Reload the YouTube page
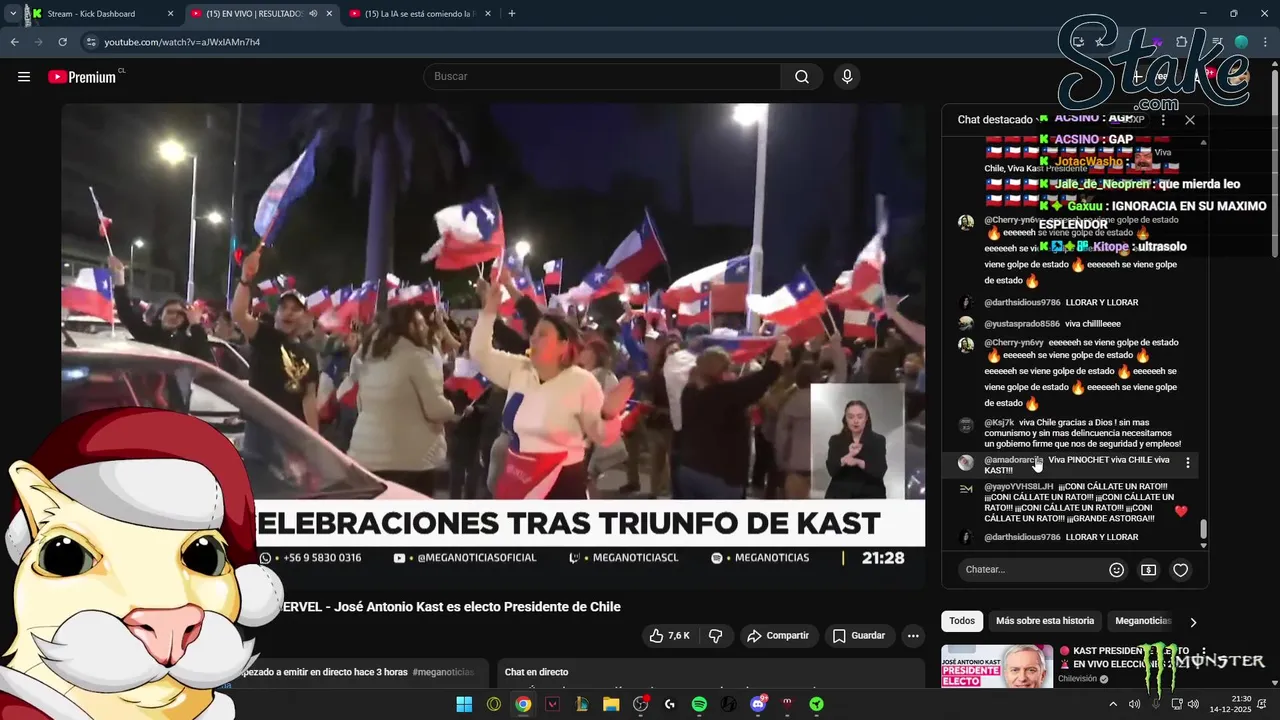 point(62,42)
